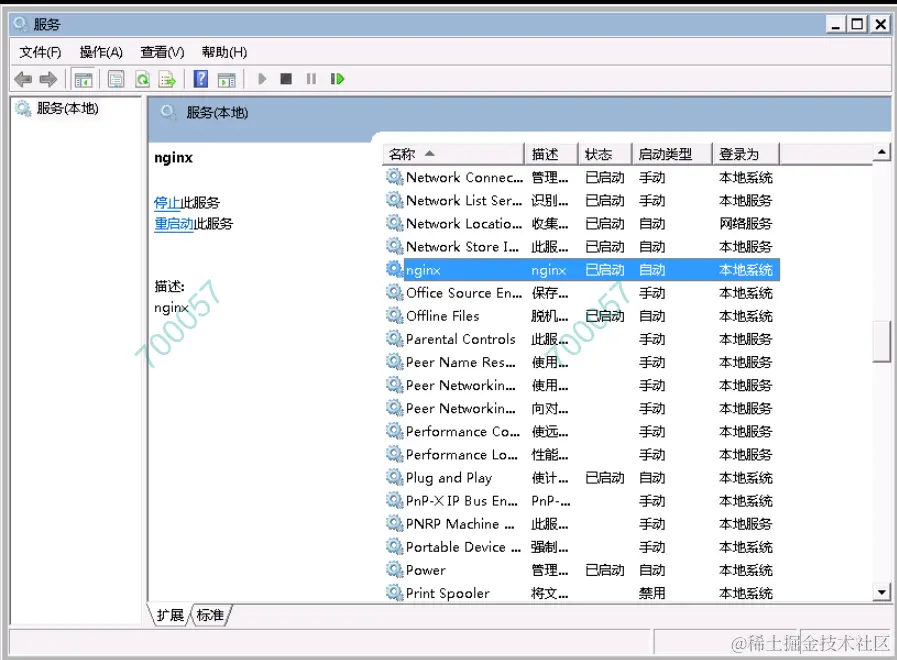Click the gear icon beside Print Spooler
This screenshot has height=660, width=897.
(394, 592)
